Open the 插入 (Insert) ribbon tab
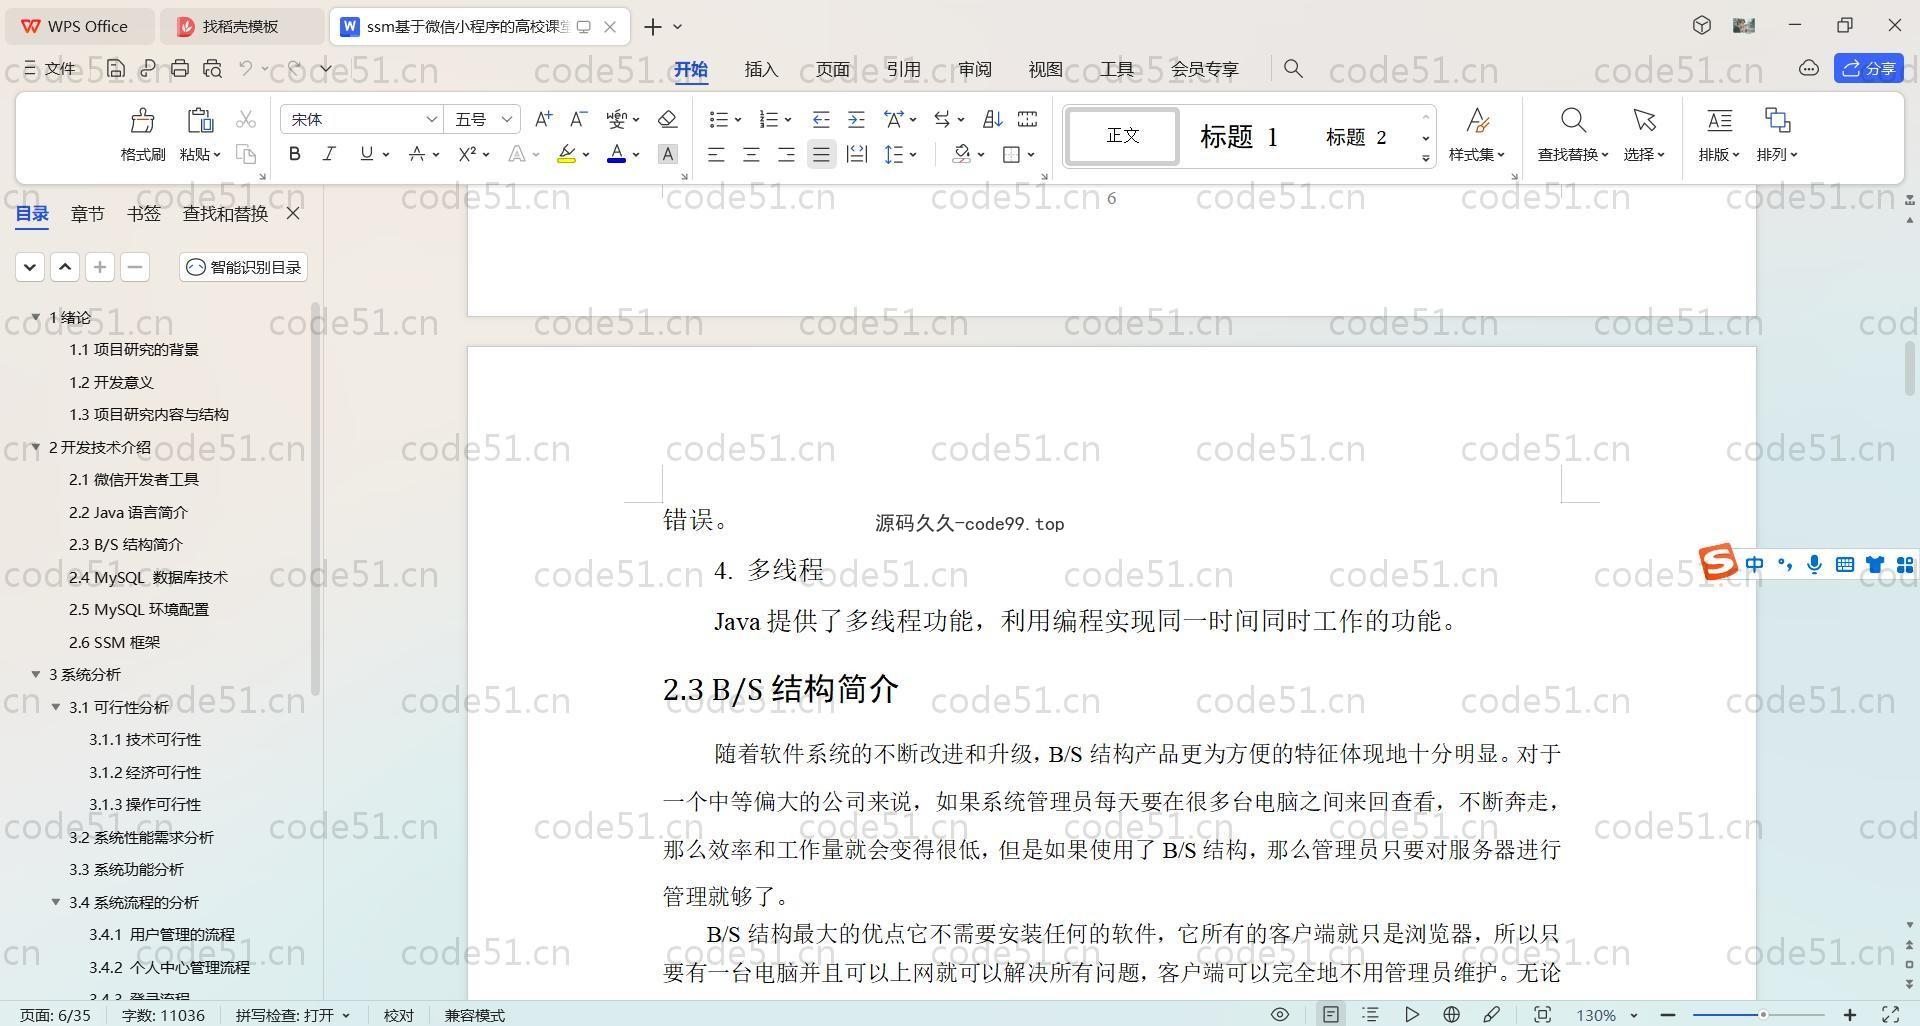1920x1026 pixels. [x=761, y=69]
